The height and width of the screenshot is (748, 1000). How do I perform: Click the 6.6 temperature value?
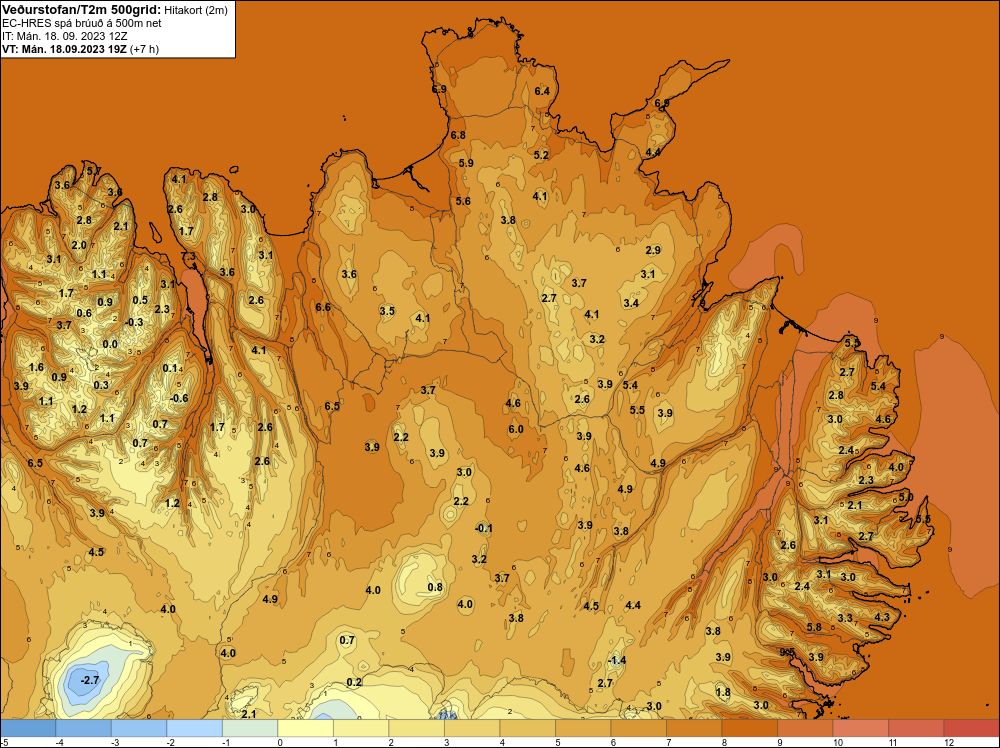tap(323, 307)
